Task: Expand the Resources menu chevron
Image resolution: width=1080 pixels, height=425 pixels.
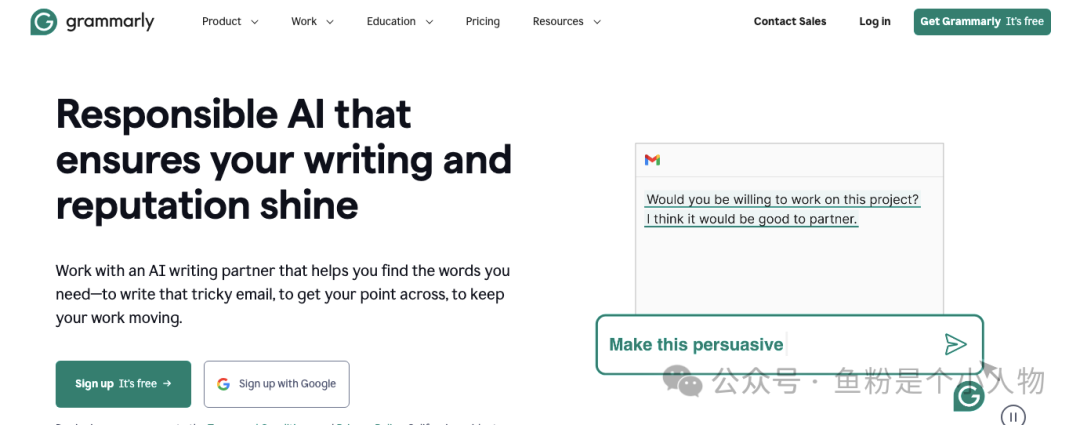Action: coord(596,22)
